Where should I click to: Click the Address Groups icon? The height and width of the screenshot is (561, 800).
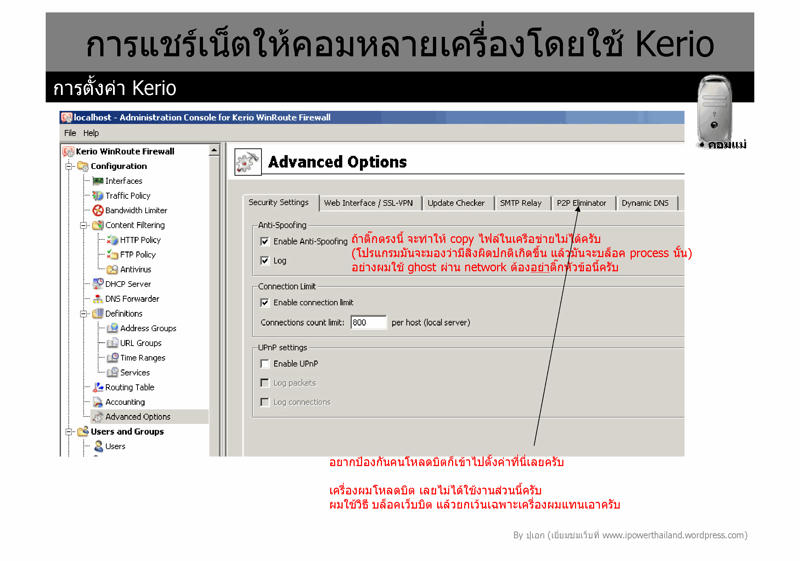pos(113,328)
